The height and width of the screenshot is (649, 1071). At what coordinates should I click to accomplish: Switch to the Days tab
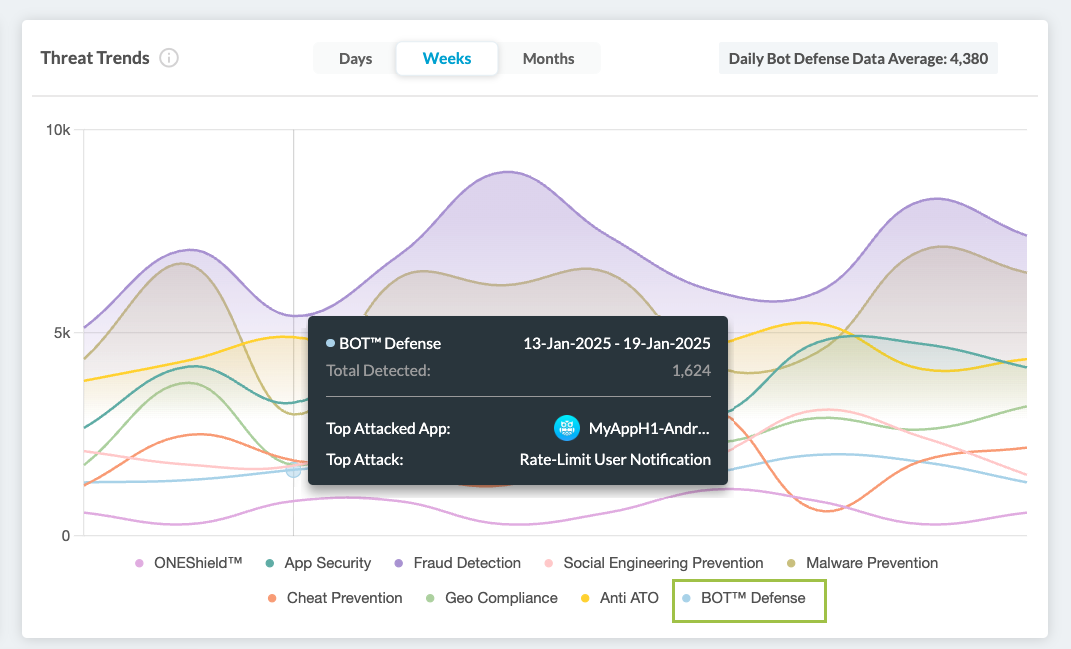[356, 58]
